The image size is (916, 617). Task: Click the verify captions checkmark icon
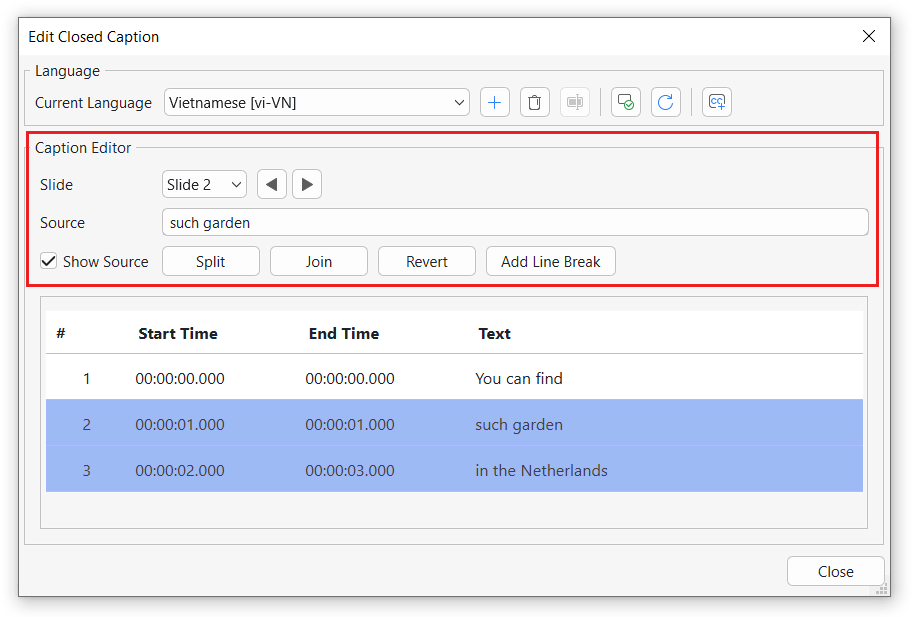(625, 101)
